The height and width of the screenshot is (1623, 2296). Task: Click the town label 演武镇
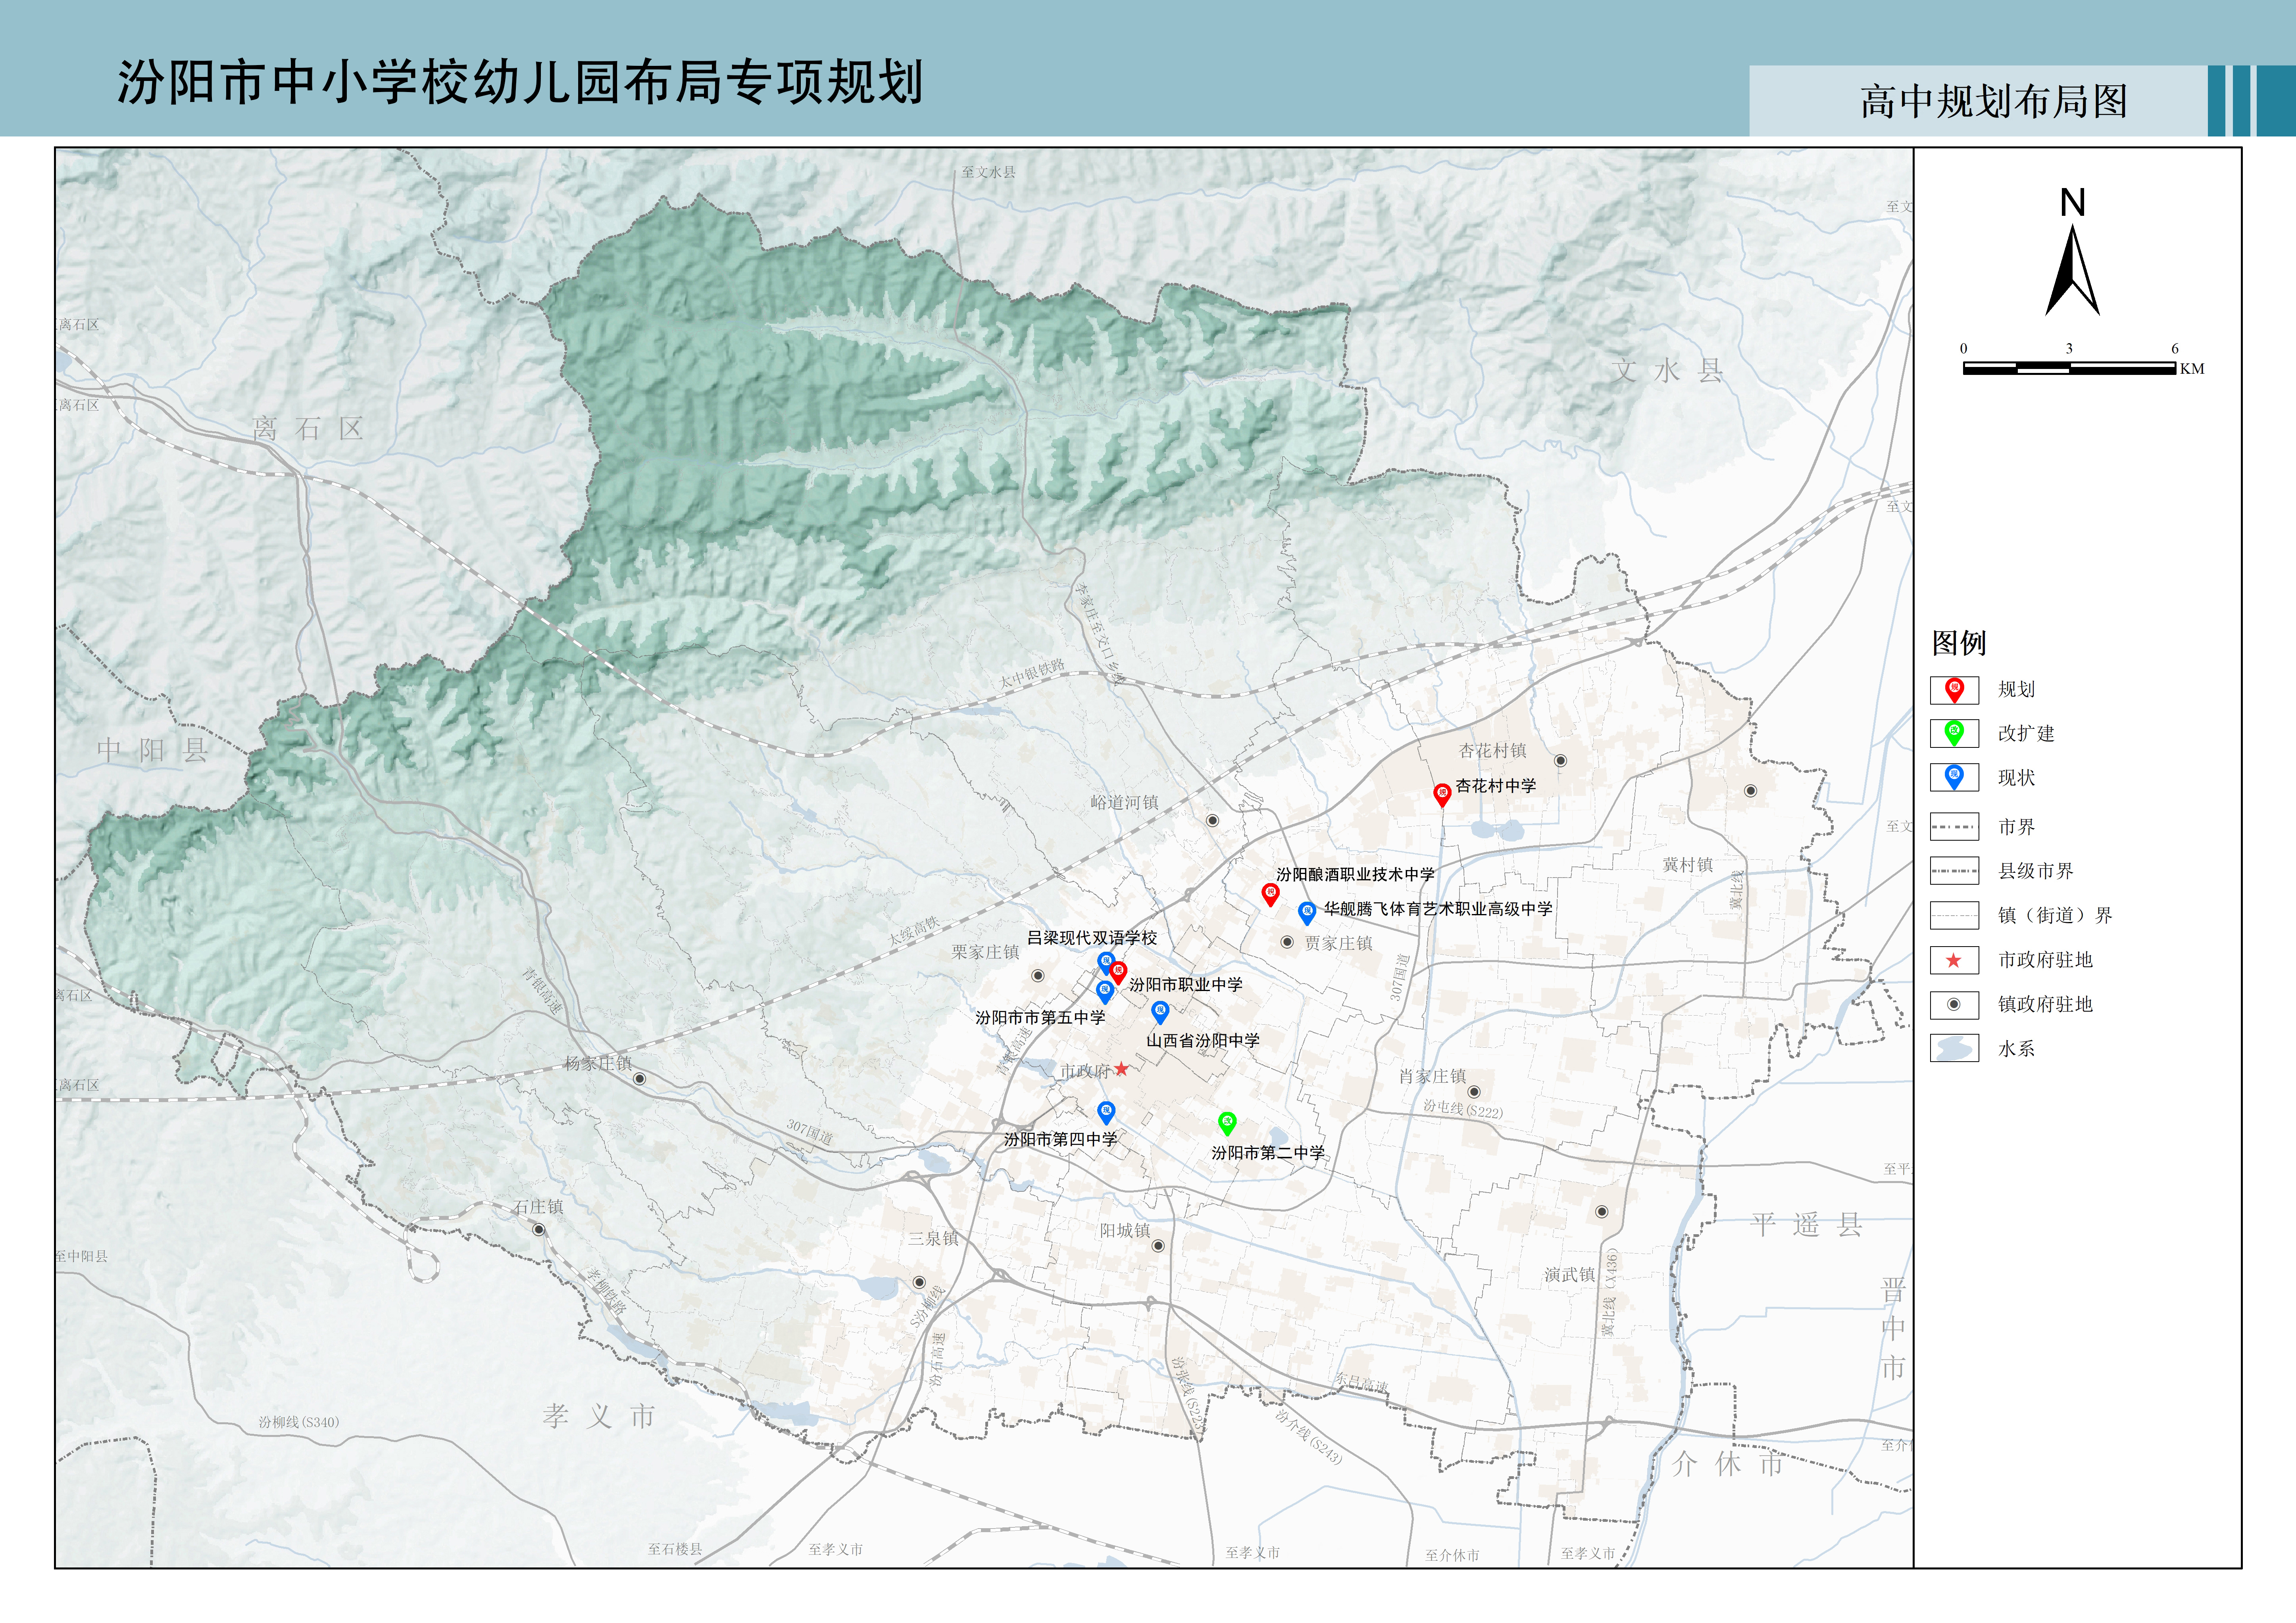tap(1570, 1275)
